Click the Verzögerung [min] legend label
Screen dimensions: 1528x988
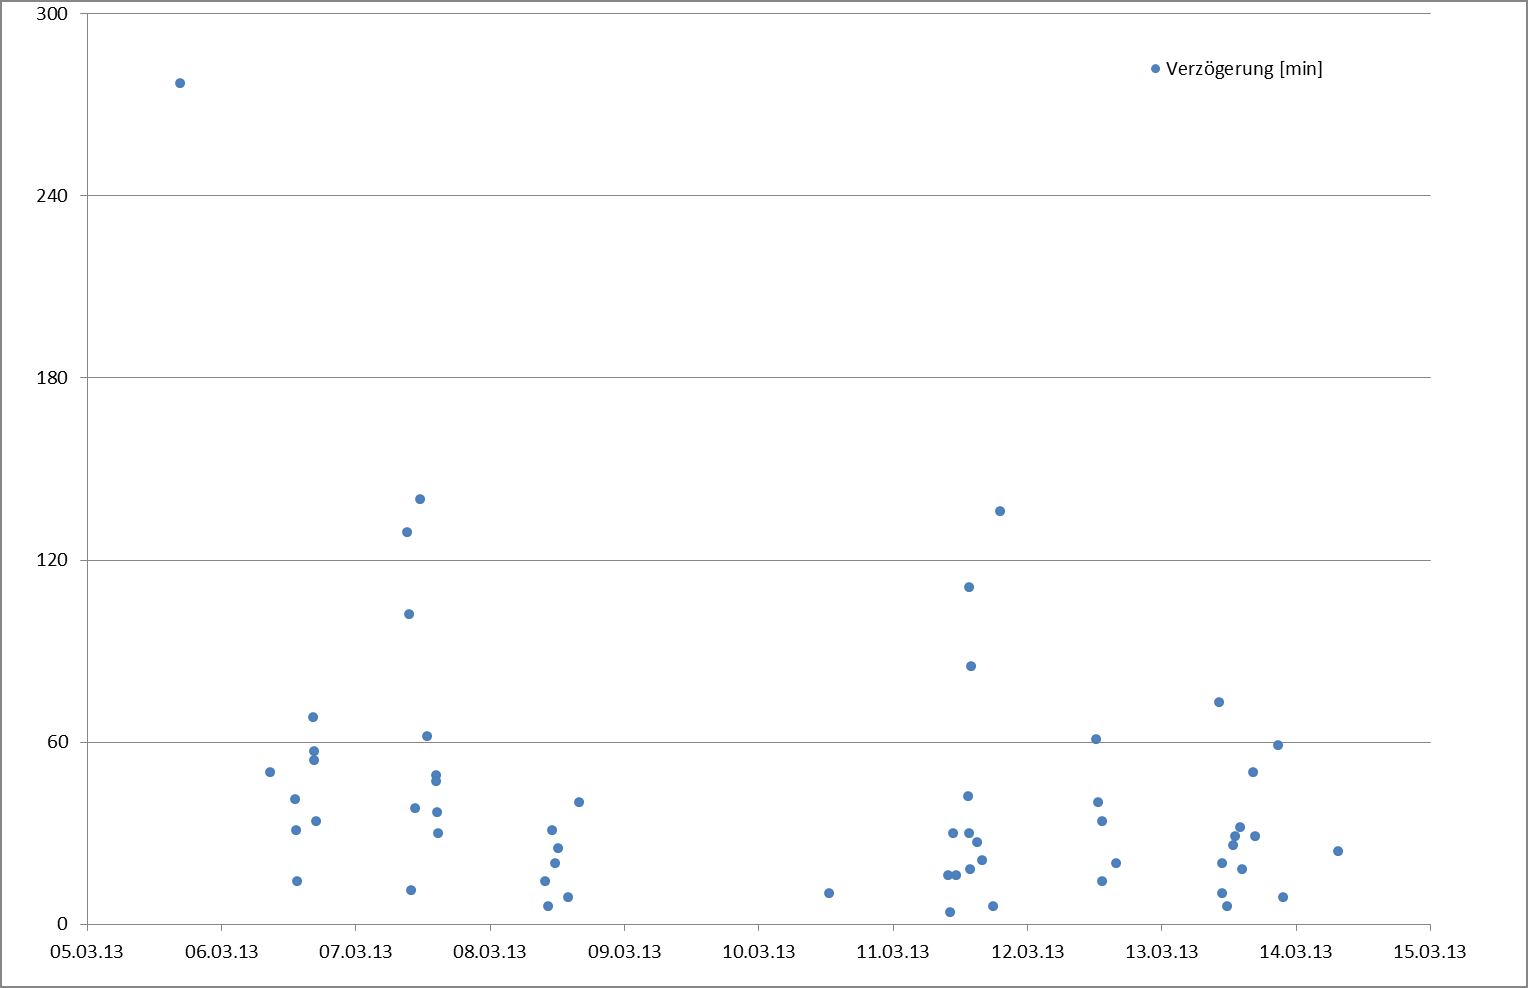1244,69
